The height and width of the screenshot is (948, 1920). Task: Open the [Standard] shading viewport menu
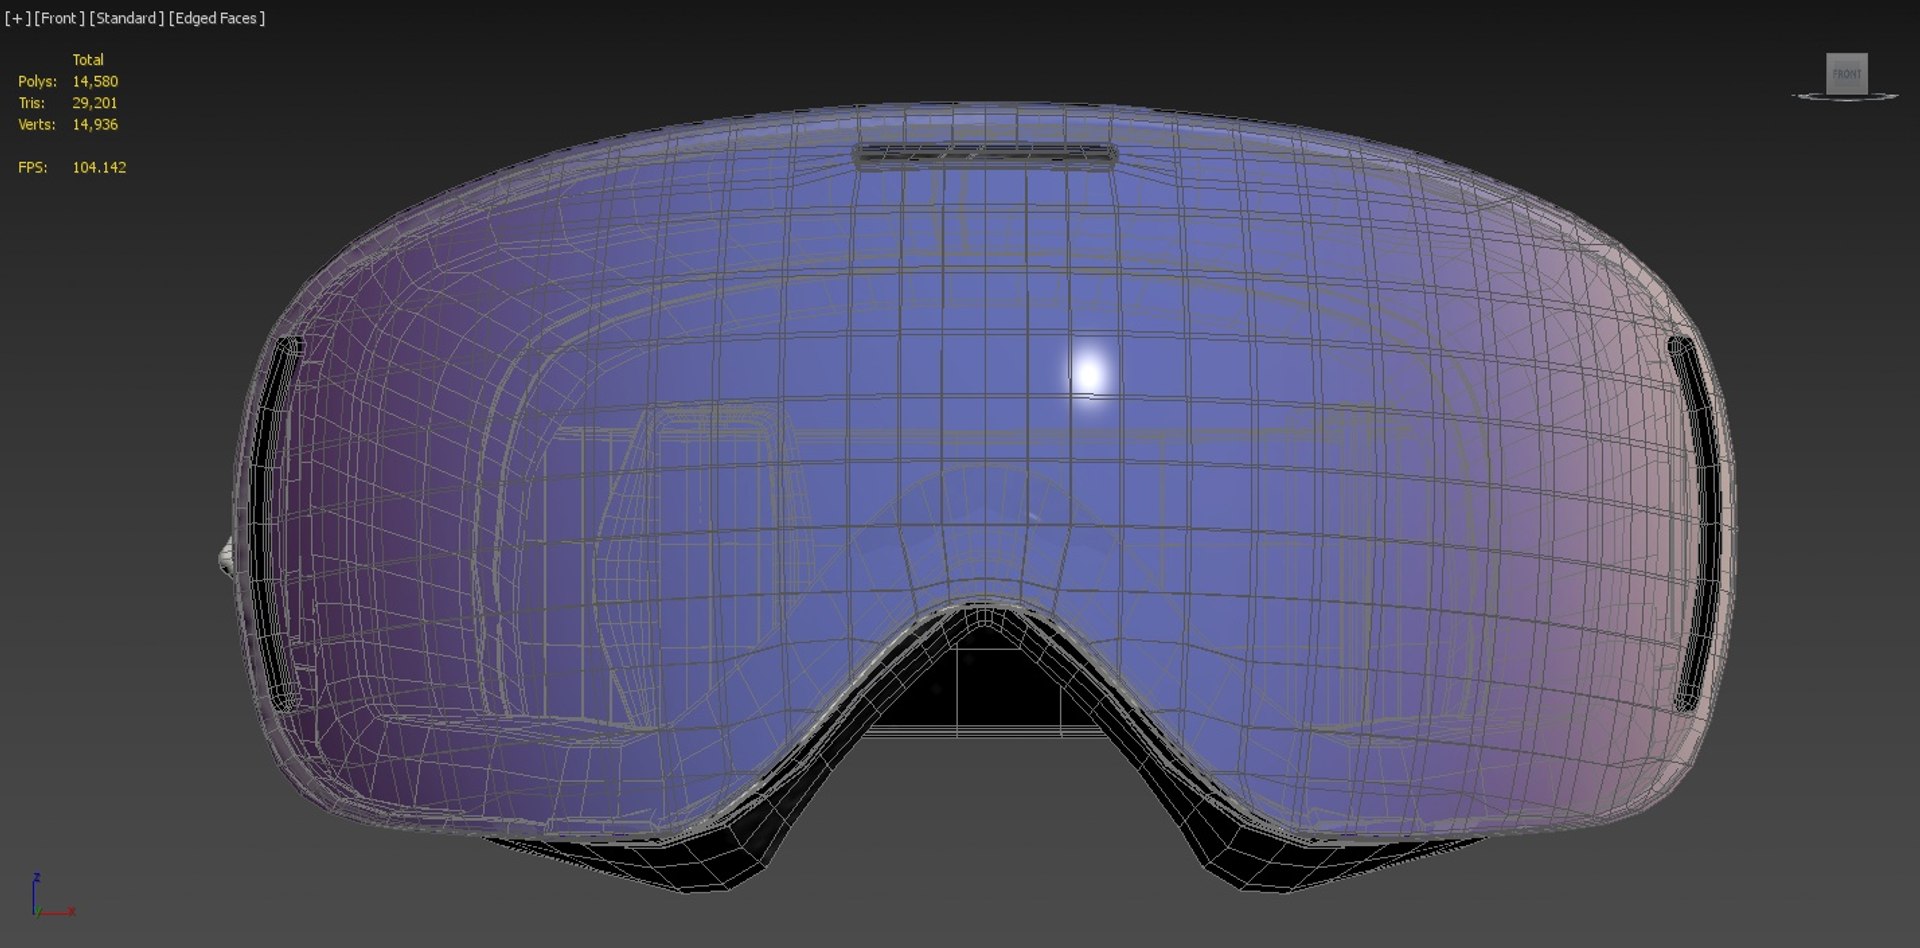(x=126, y=18)
